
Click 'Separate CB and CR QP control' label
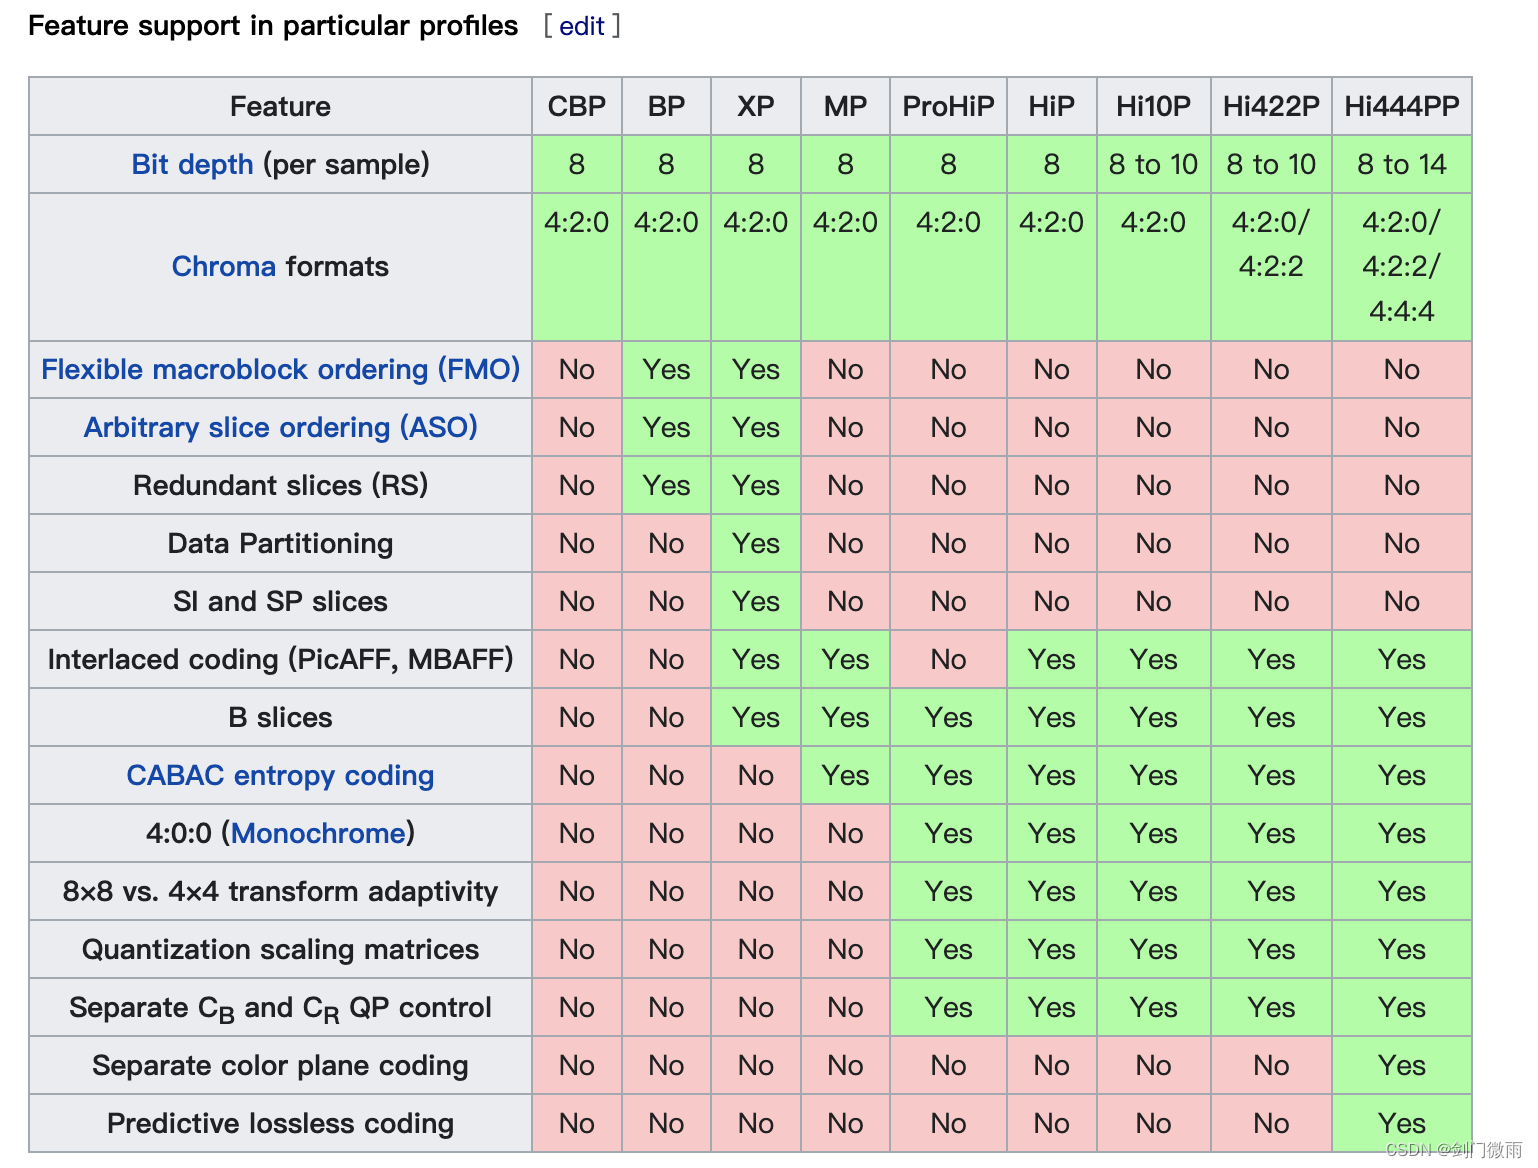pyautogui.click(x=280, y=1007)
